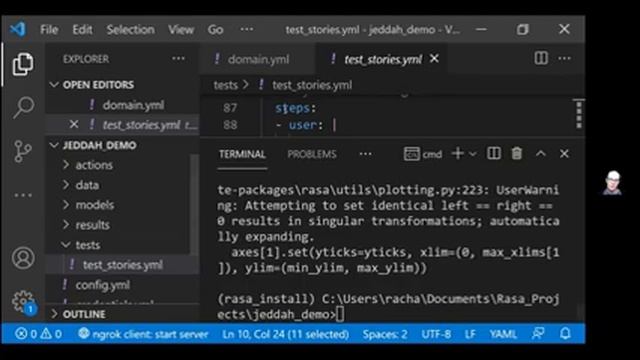The height and width of the screenshot is (360, 640).
Task: Open feedback icon in status bar
Action: pyautogui.click(x=538, y=333)
